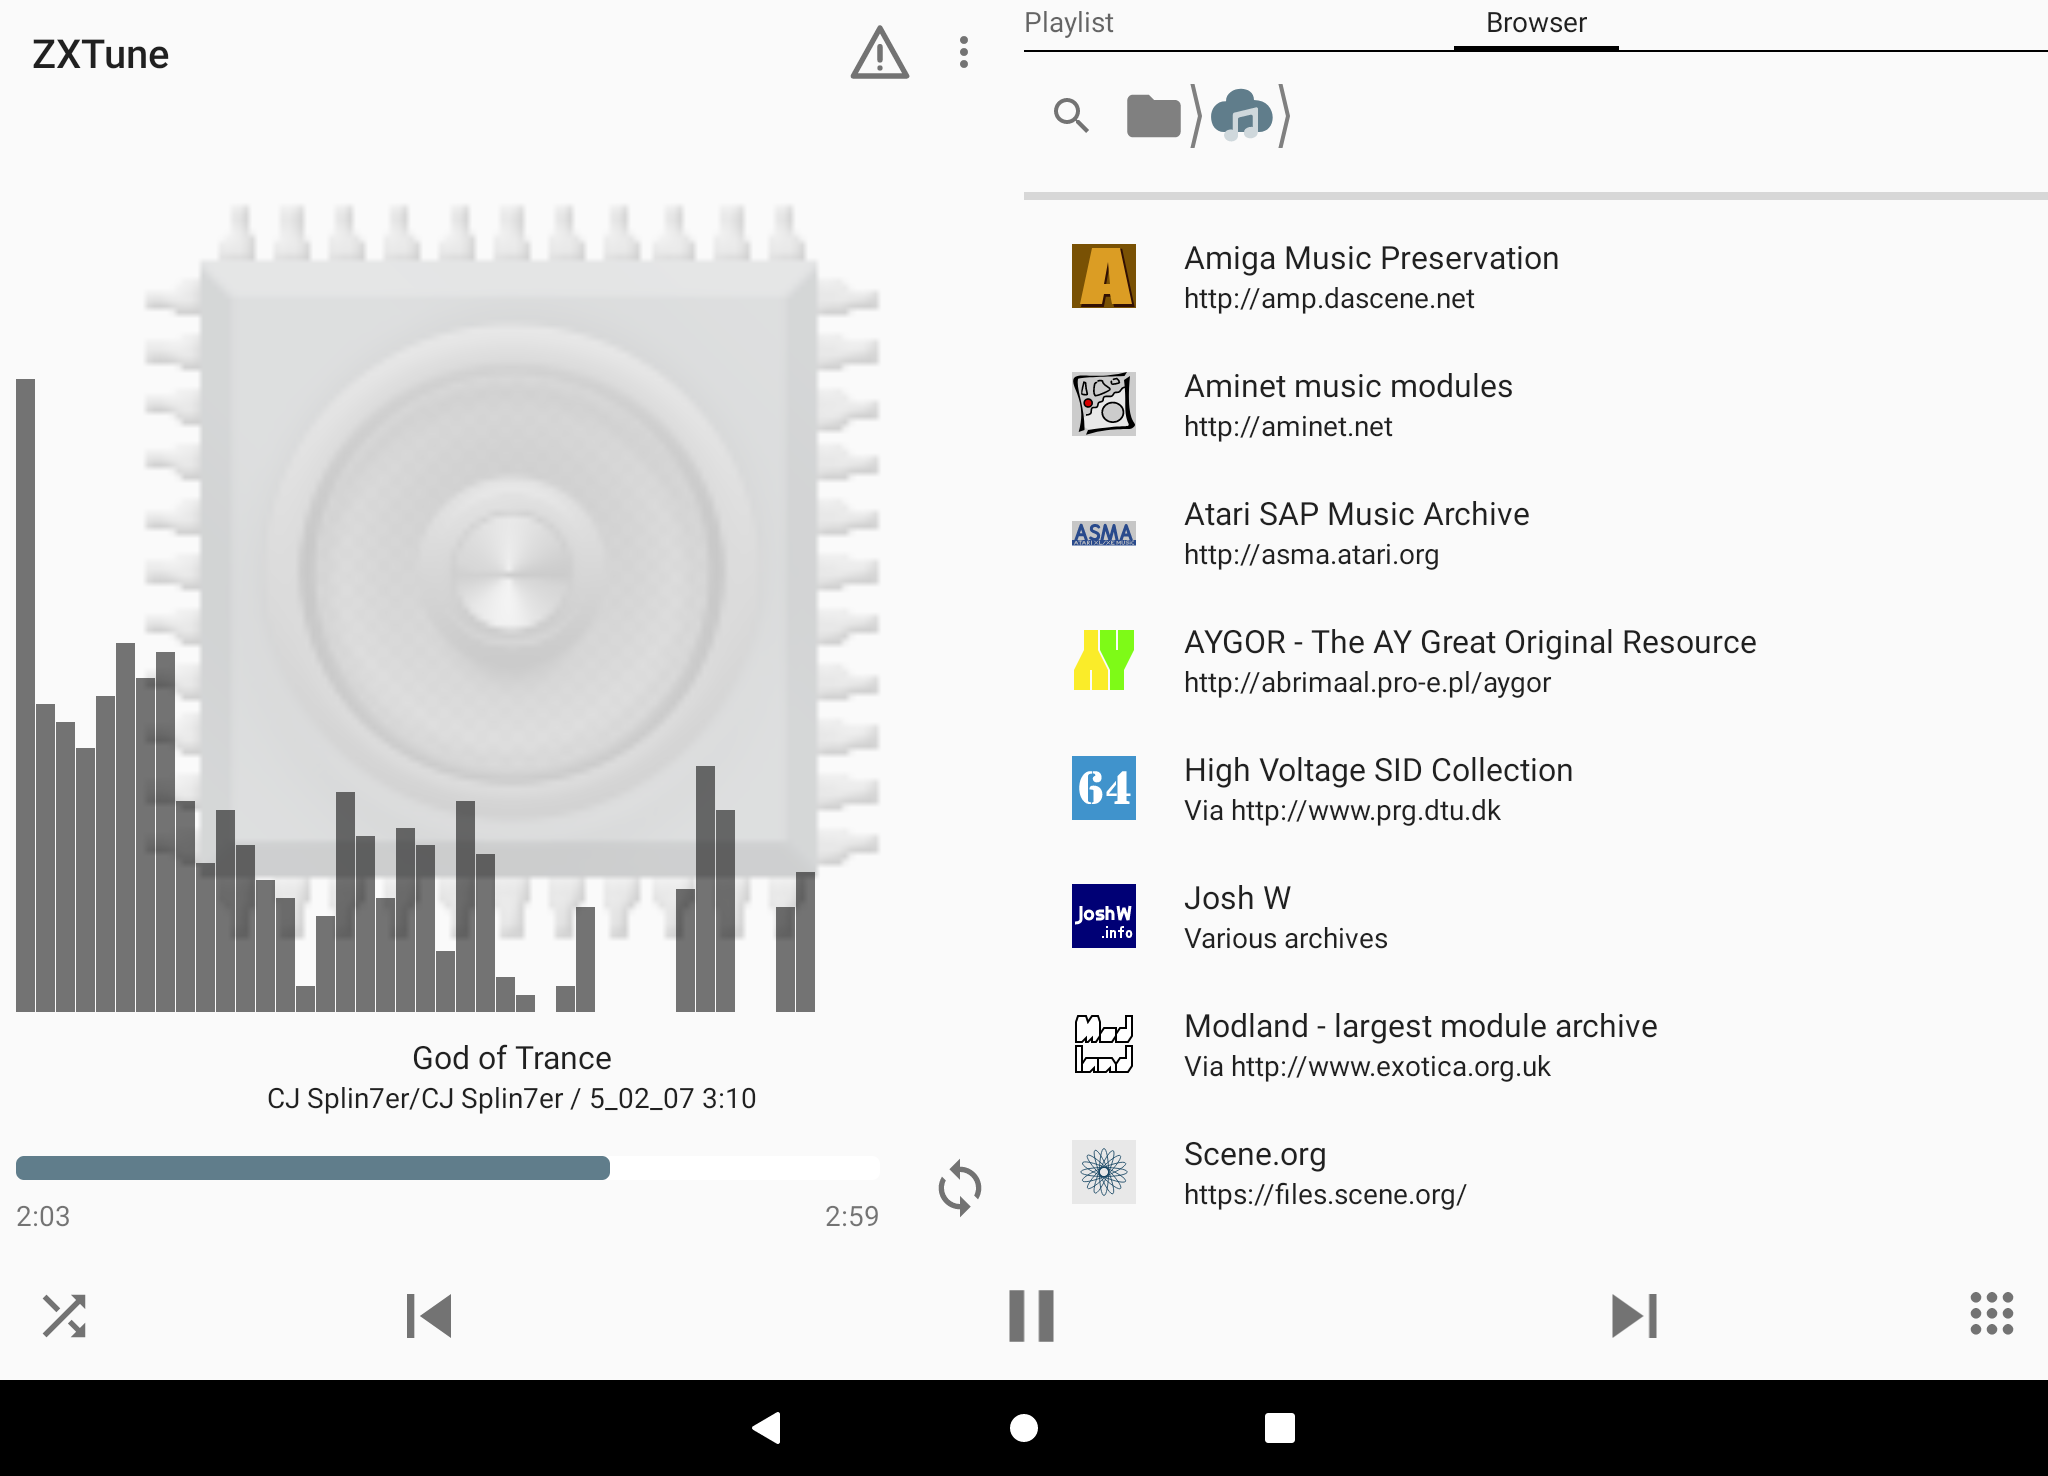Open Android Recents square button
The height and width of the screenshot is (1476, 2048).
click(1280, 1428)
